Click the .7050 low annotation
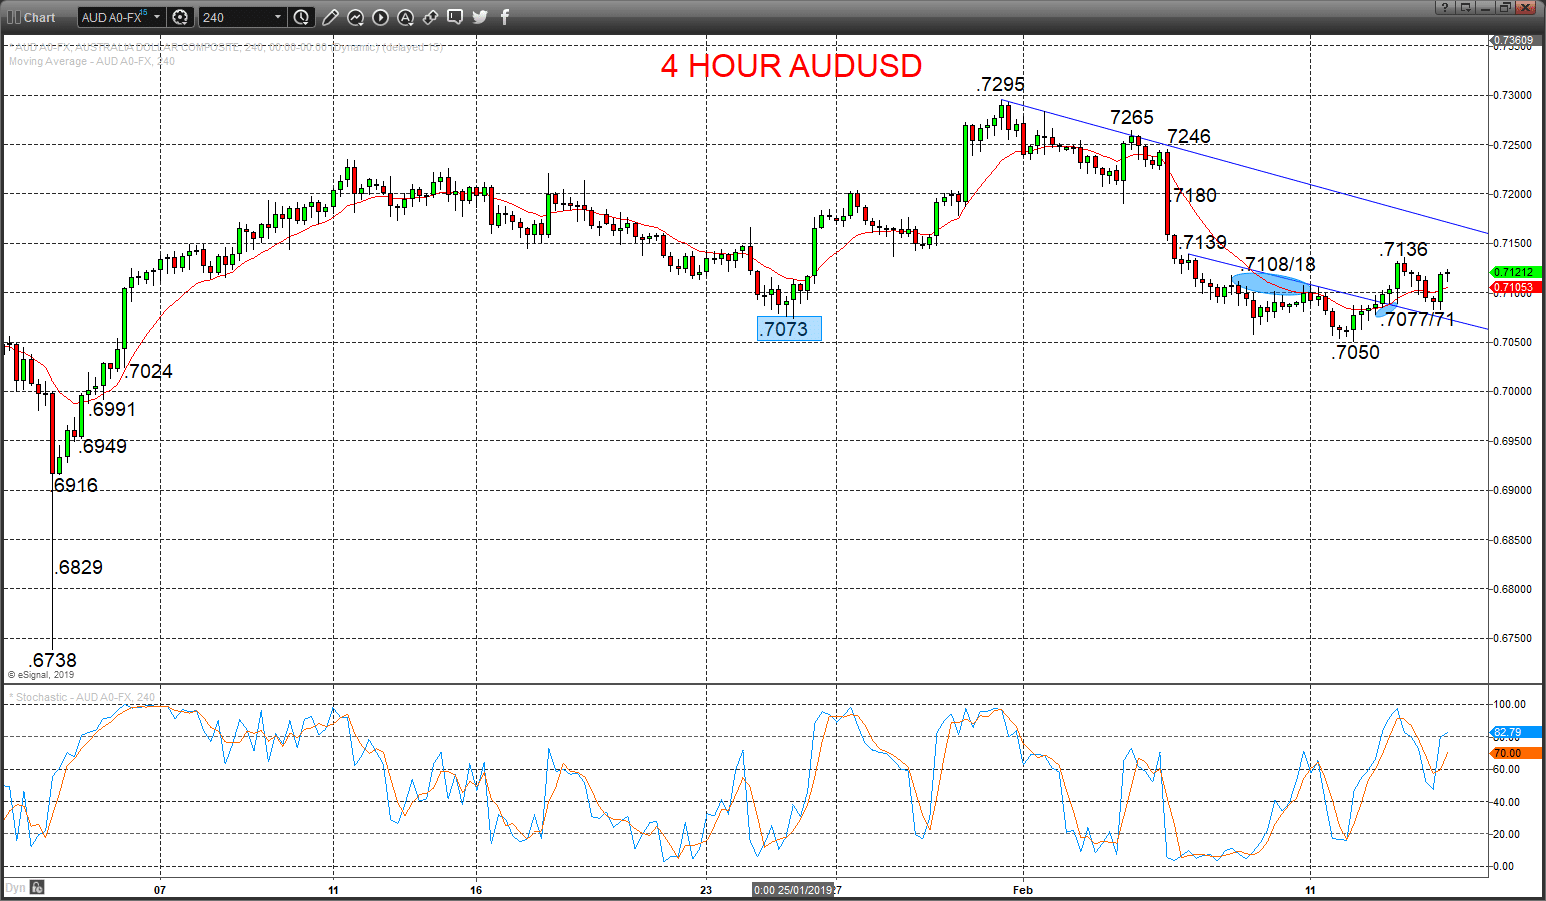 click(x=1357, y=352)
